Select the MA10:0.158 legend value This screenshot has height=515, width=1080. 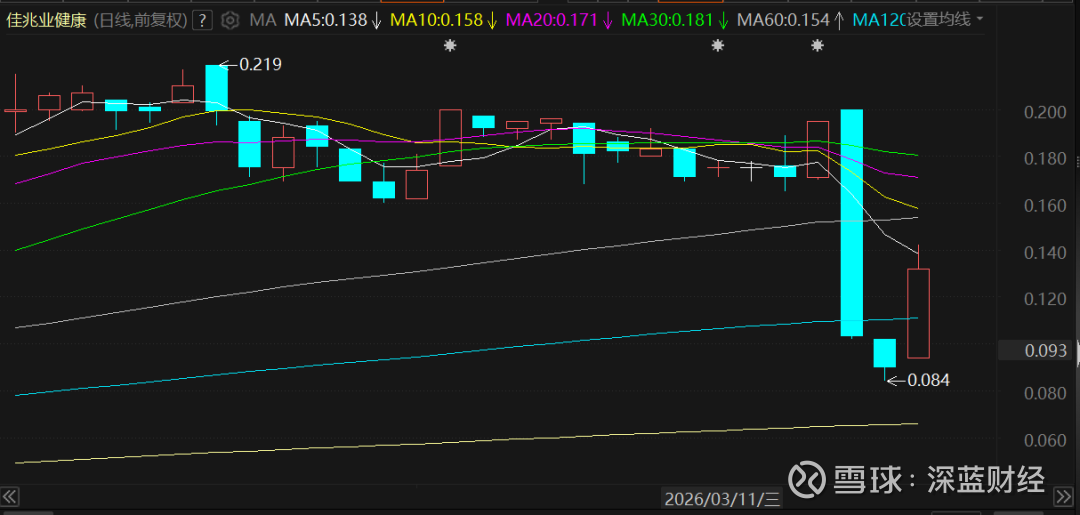(x=444, y=19)
